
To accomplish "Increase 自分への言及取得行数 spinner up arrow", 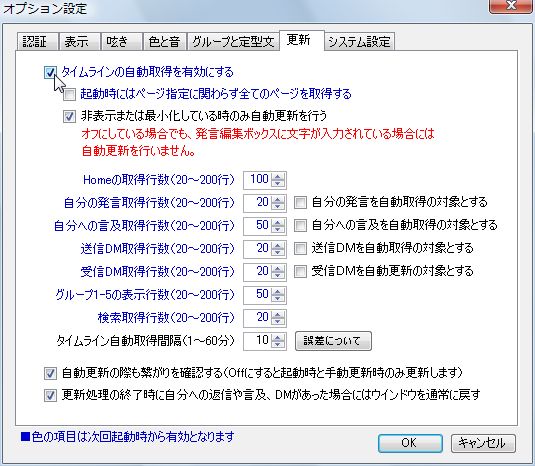I will pyautogui.click(x=278, y=223).
